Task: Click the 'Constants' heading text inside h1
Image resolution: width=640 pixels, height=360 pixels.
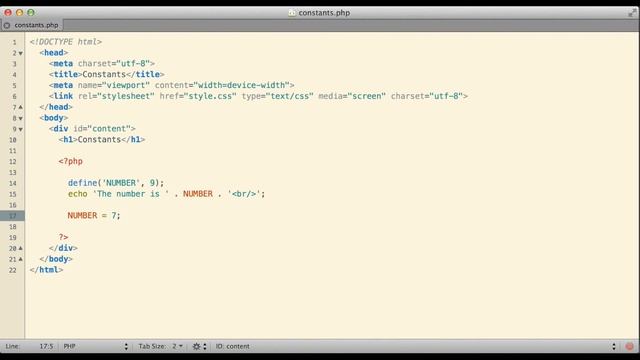Action: (99, 140)
